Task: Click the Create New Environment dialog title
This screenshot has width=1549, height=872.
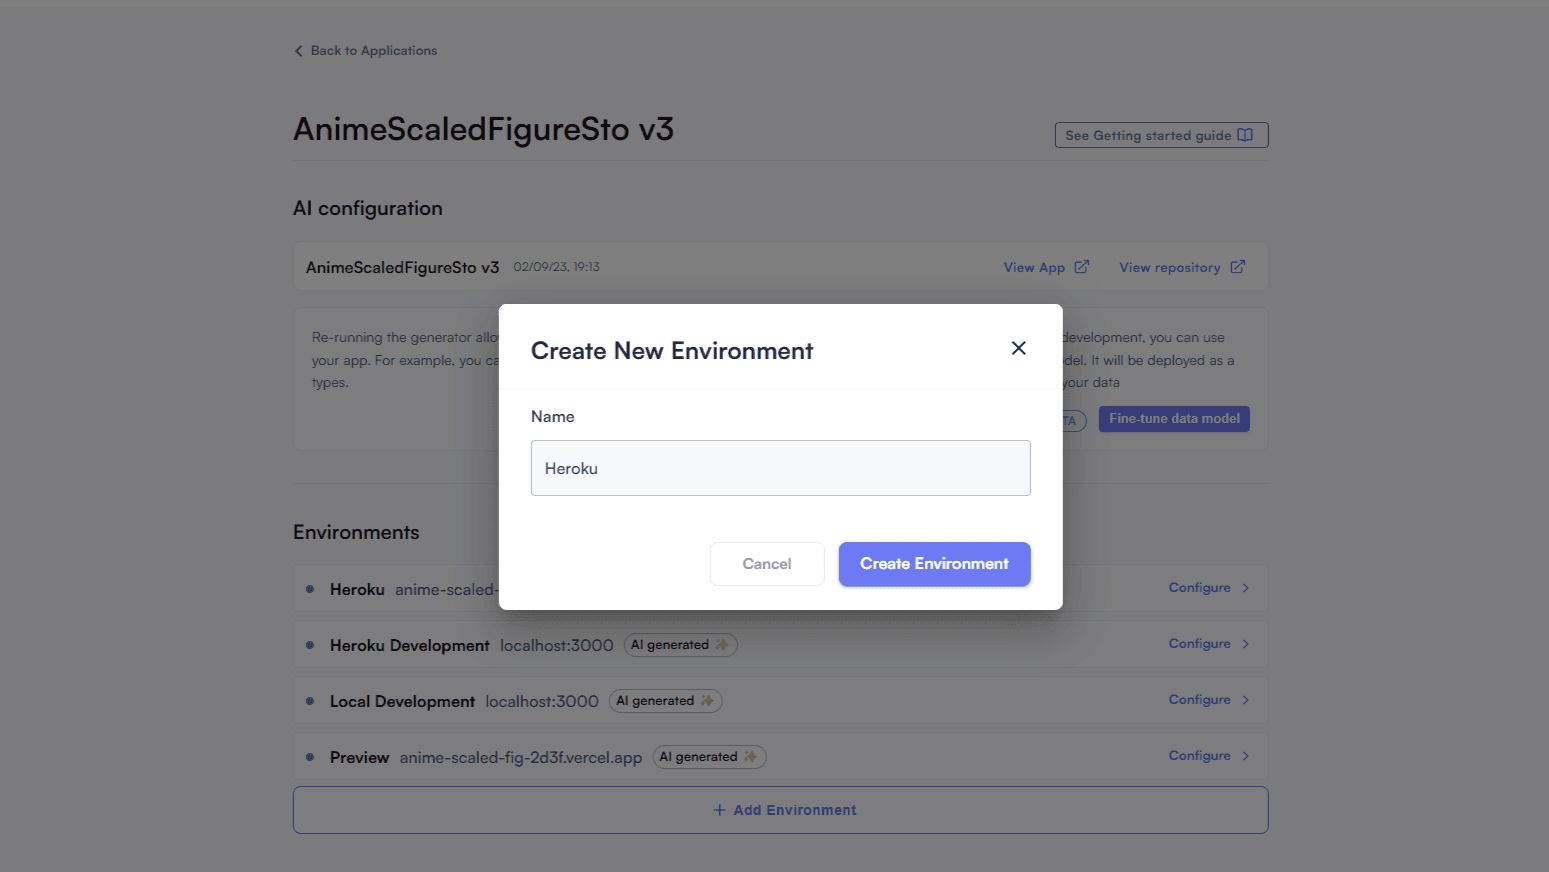Action: [672, 351]
